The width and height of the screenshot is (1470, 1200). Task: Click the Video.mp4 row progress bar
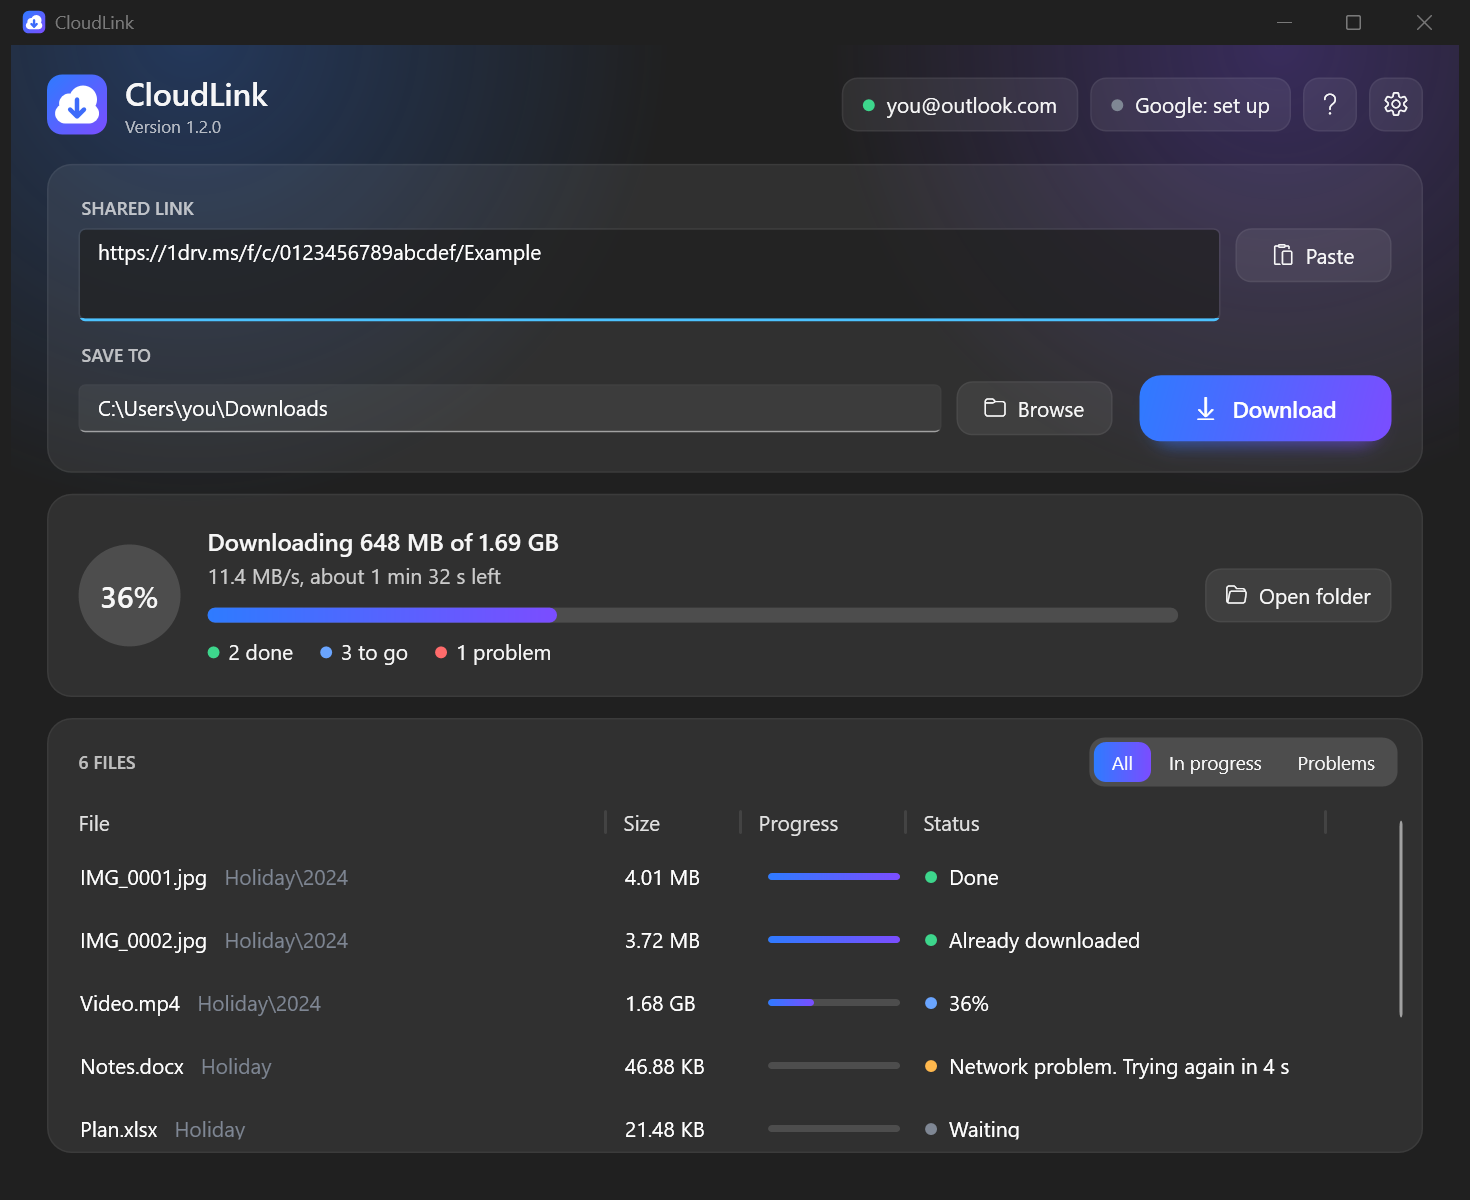click(x=834, y=1002)
